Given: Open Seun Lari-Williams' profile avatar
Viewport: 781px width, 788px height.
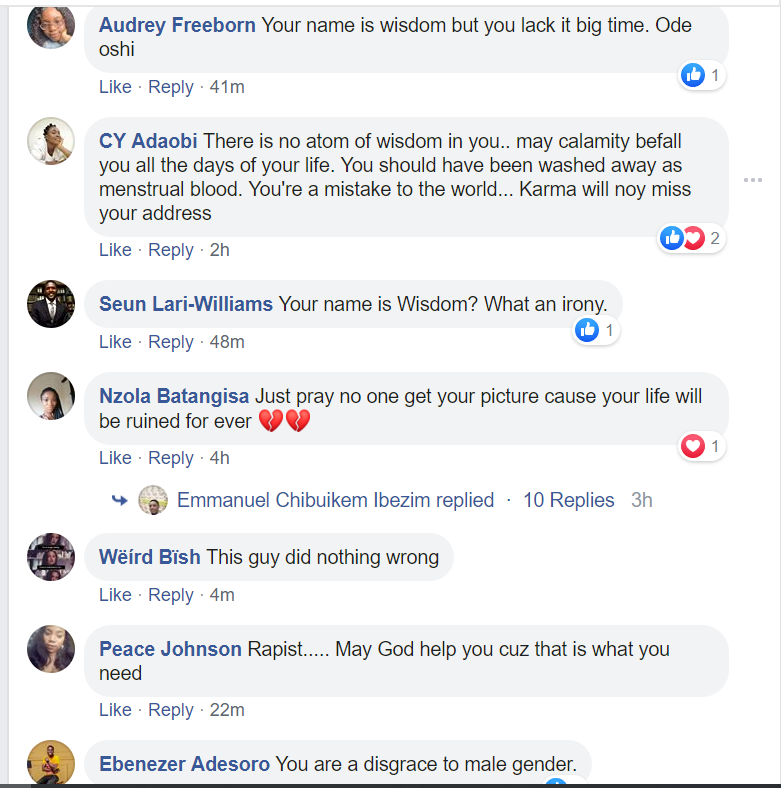Looking at the screenshot, I should (x=50, y=304).
